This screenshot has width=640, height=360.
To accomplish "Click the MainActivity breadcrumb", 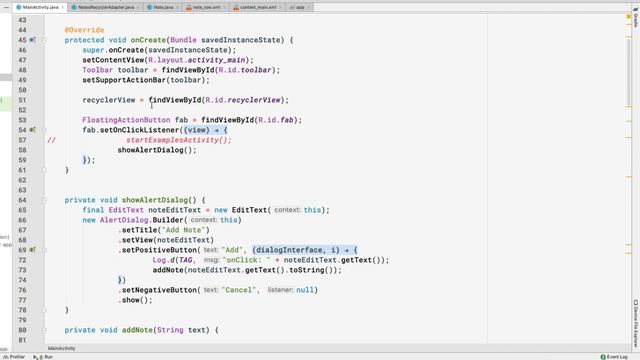I will coord(62,348).
